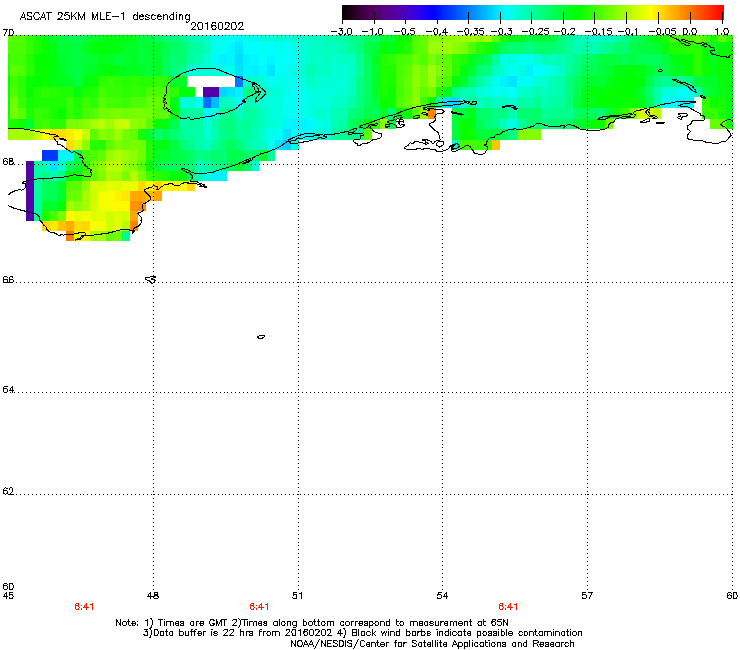Click the latitude label 70 on left axis
740x650 pixels.
point(8,33)
